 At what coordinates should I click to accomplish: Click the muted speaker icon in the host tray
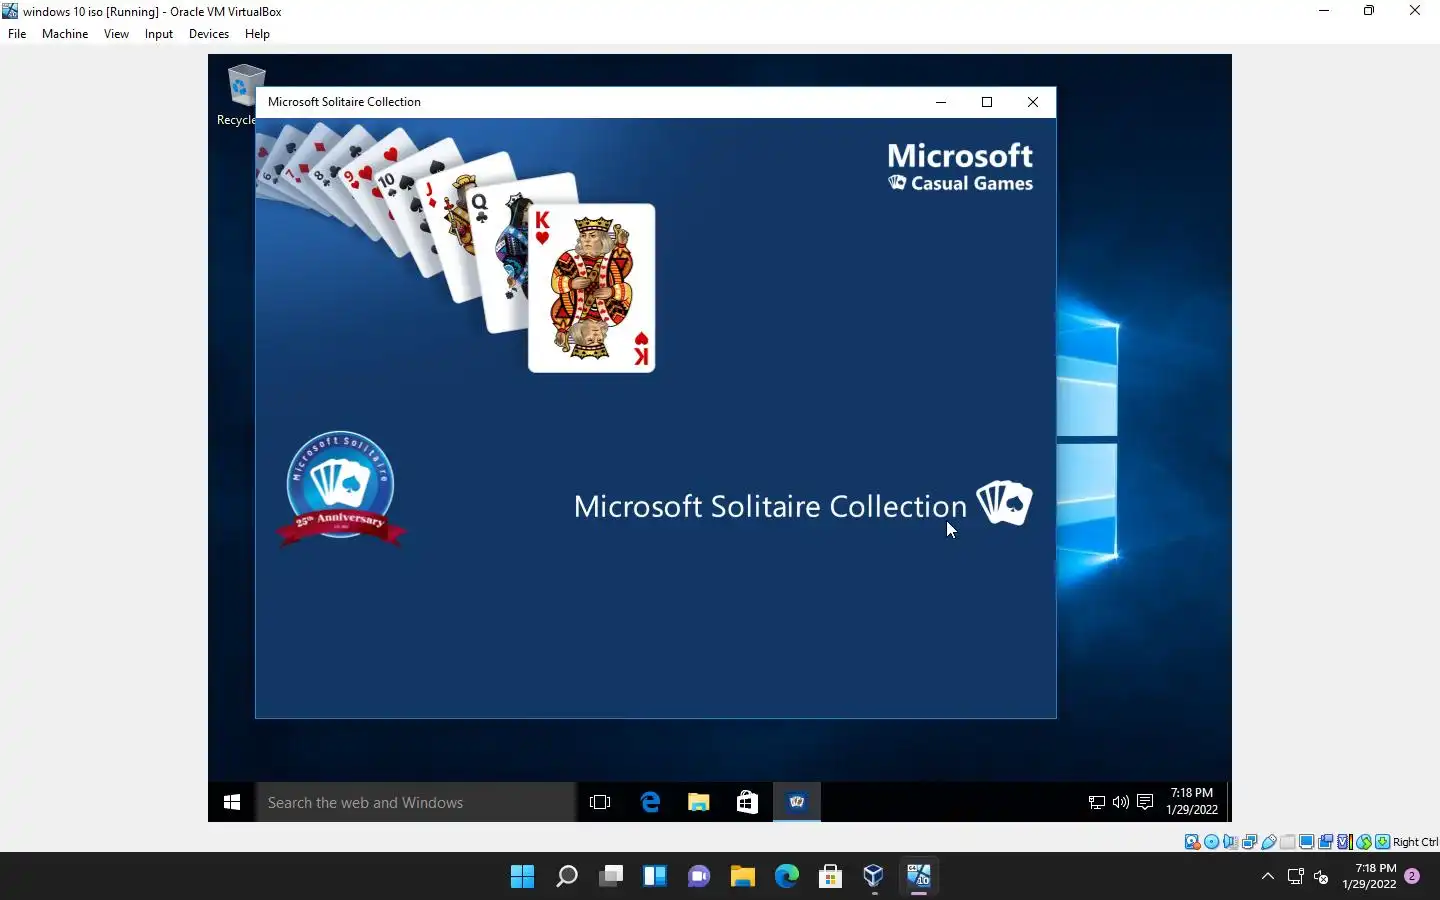(1321, 877)
